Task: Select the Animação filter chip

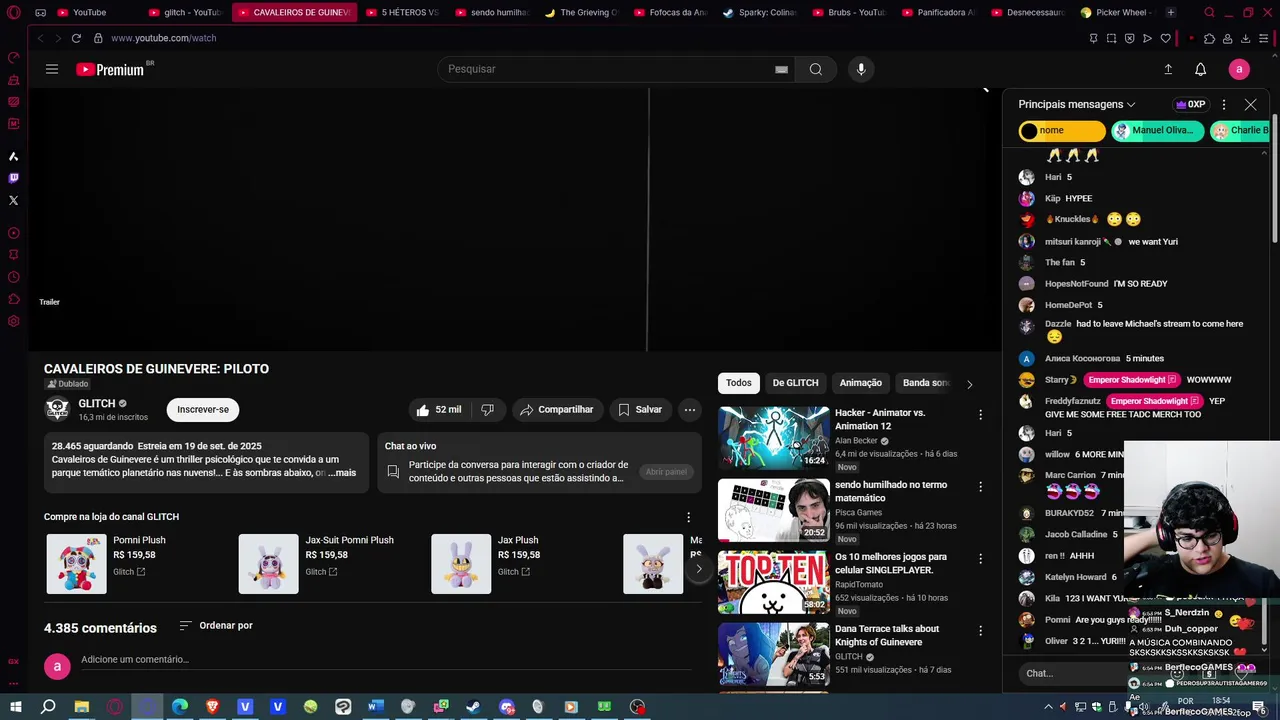Action: [x=861, y=383]
